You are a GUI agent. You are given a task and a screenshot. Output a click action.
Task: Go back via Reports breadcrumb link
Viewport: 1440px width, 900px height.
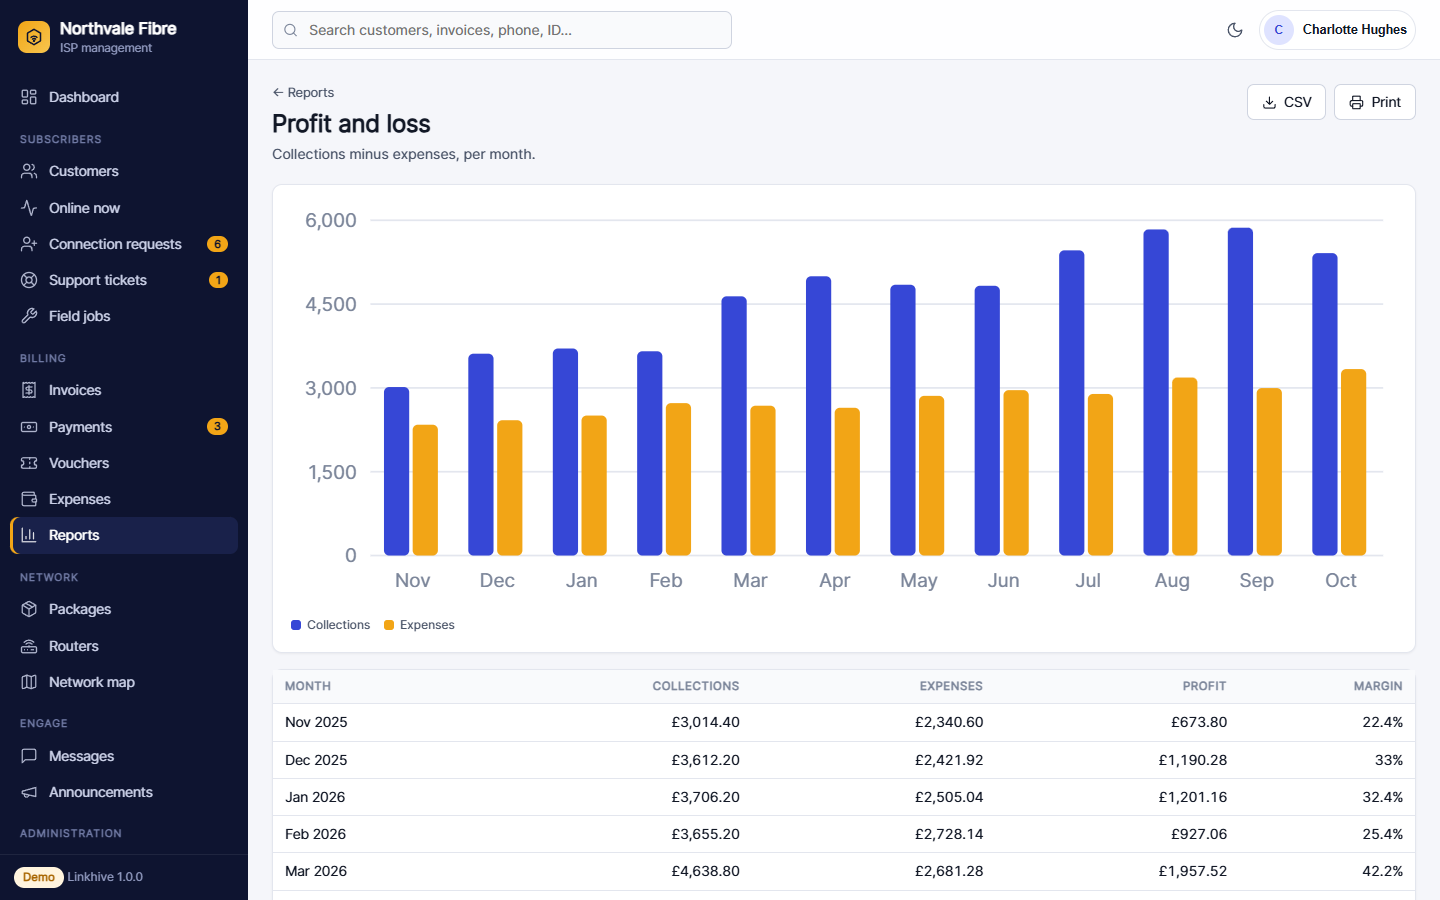(303, 92)
